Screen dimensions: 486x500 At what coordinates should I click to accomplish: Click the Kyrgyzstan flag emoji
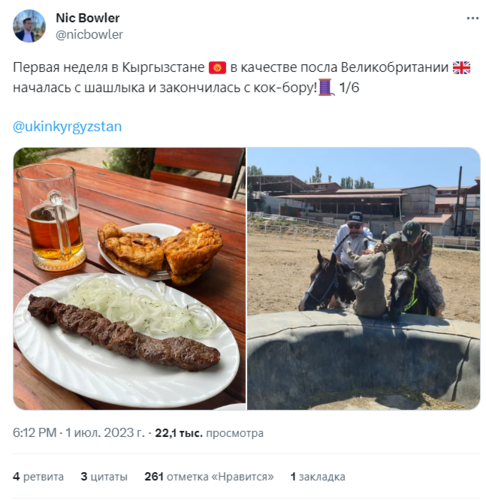[217, 68]
